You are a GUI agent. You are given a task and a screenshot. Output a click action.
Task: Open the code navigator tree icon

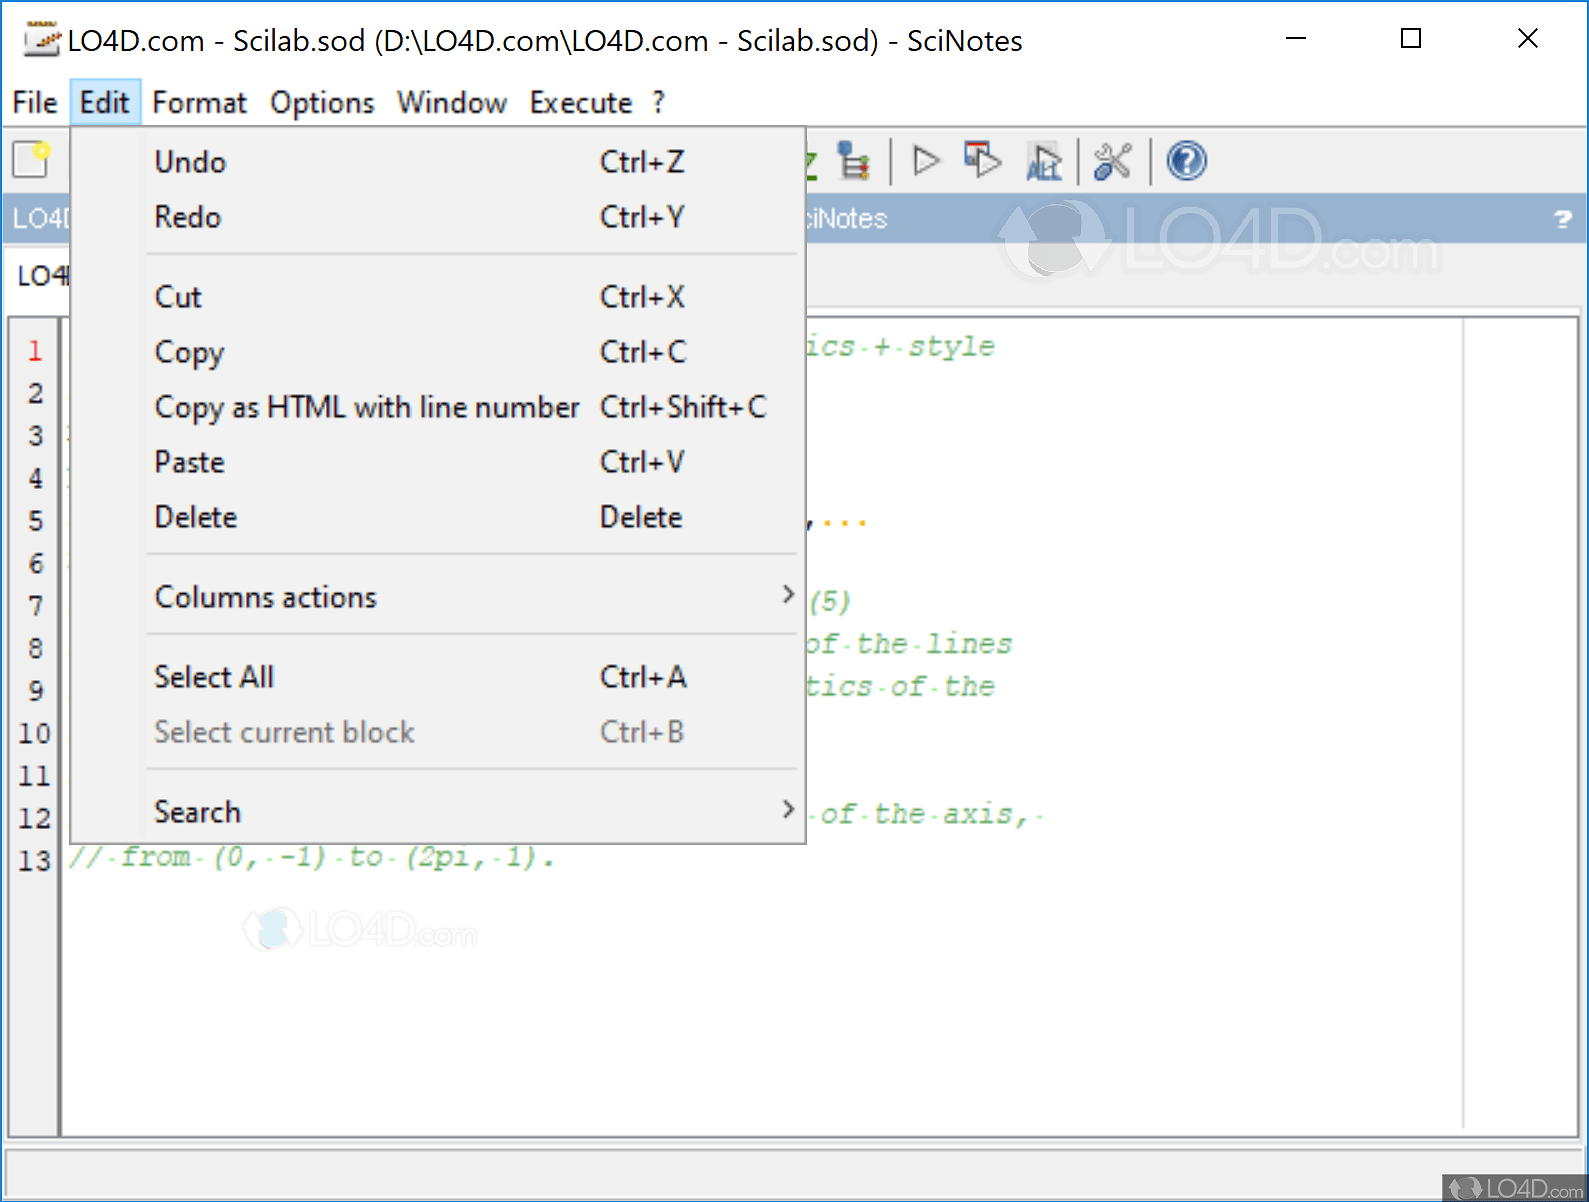point(853,161)
